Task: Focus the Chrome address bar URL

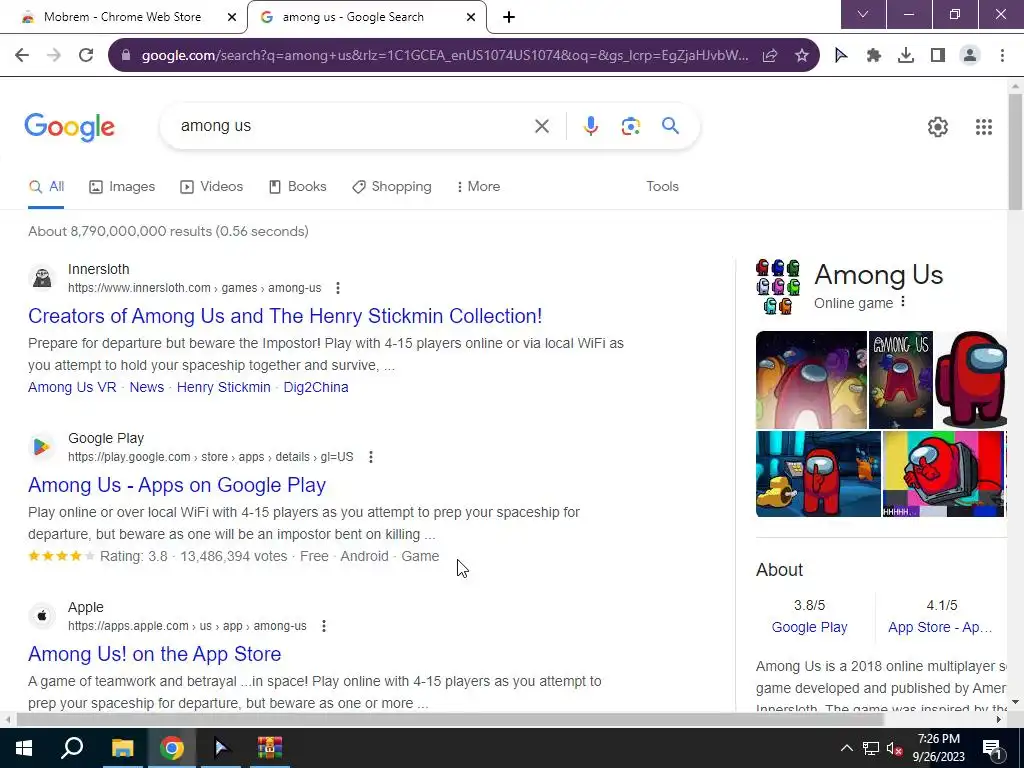Action: click(x=444, y=56)
